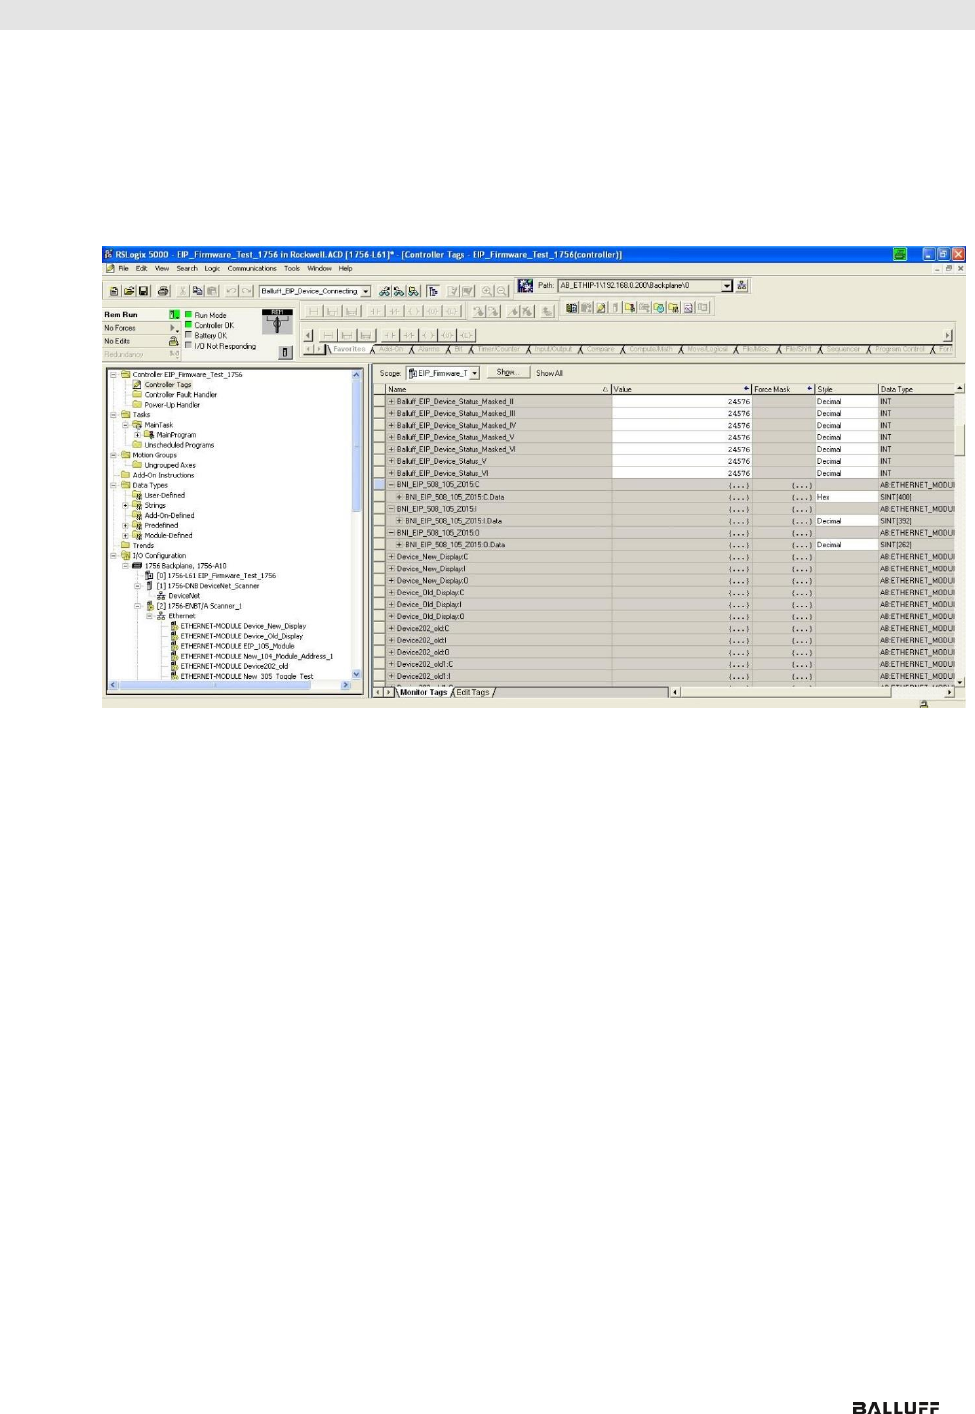Open the Rem Run controller mode dropdown
This screenshot has width=975, height=1414.
point(174,315)
